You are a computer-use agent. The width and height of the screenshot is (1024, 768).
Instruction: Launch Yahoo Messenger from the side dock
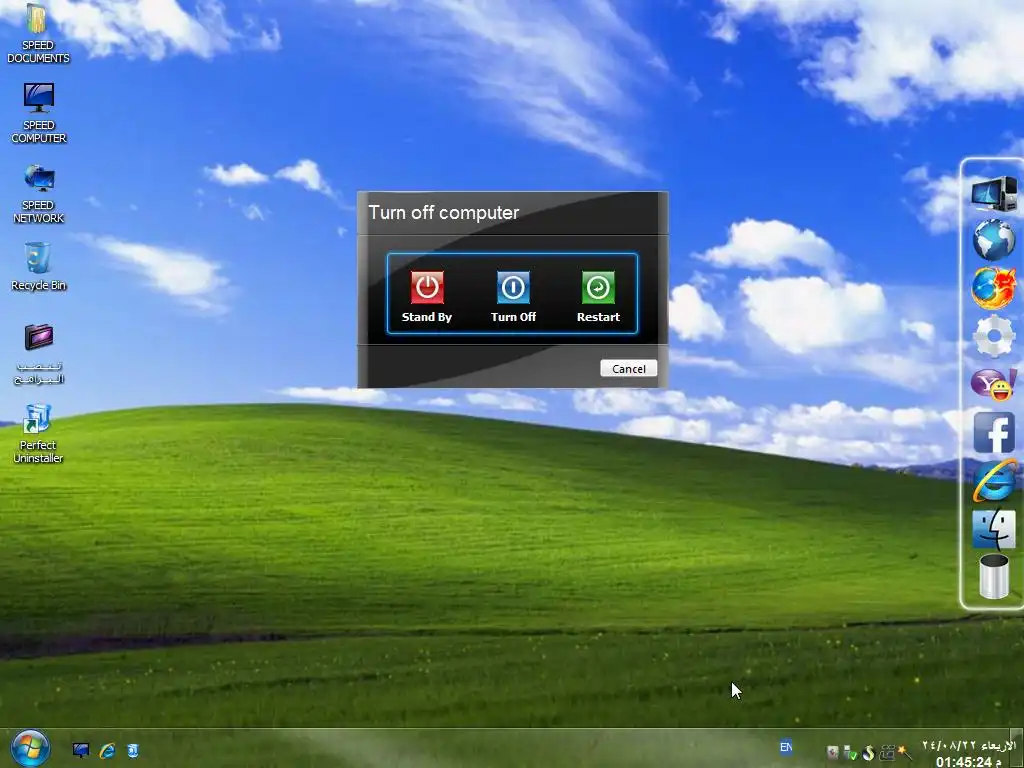pos(993,384)
